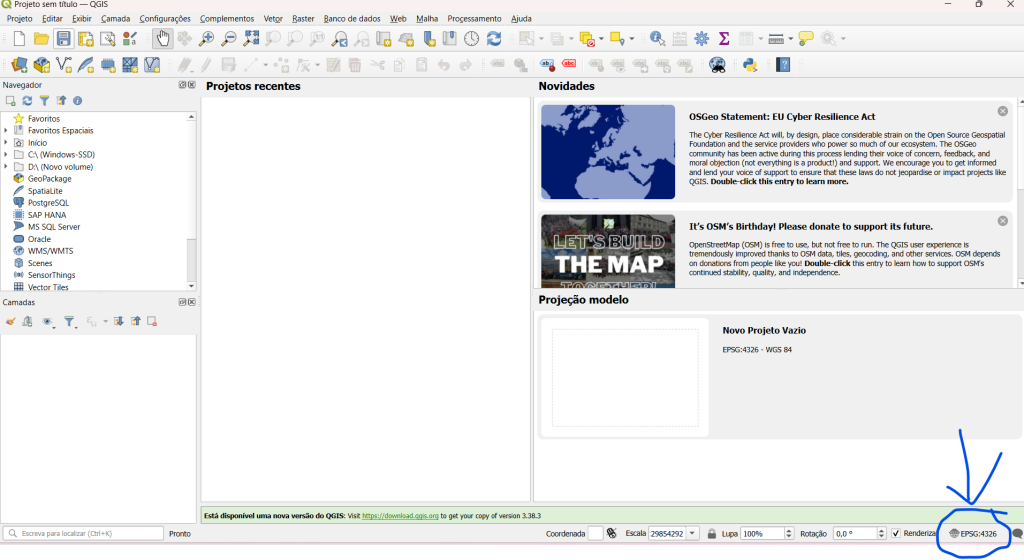Click the Zoom In magnifier tool
This screenshot has height=560, width=1024.
(x=206, y=39)
